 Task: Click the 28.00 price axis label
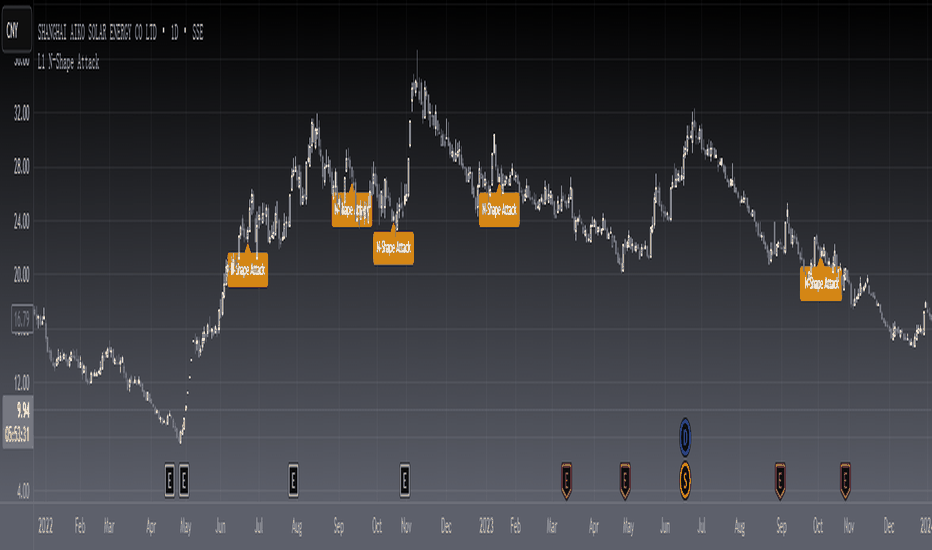coord(21,167)
